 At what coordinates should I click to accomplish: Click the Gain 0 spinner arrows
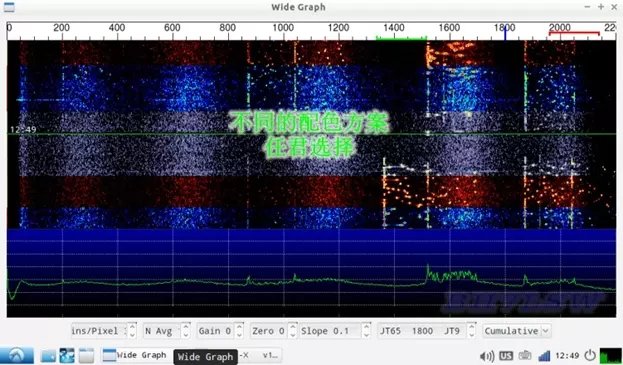click(239, 330)
